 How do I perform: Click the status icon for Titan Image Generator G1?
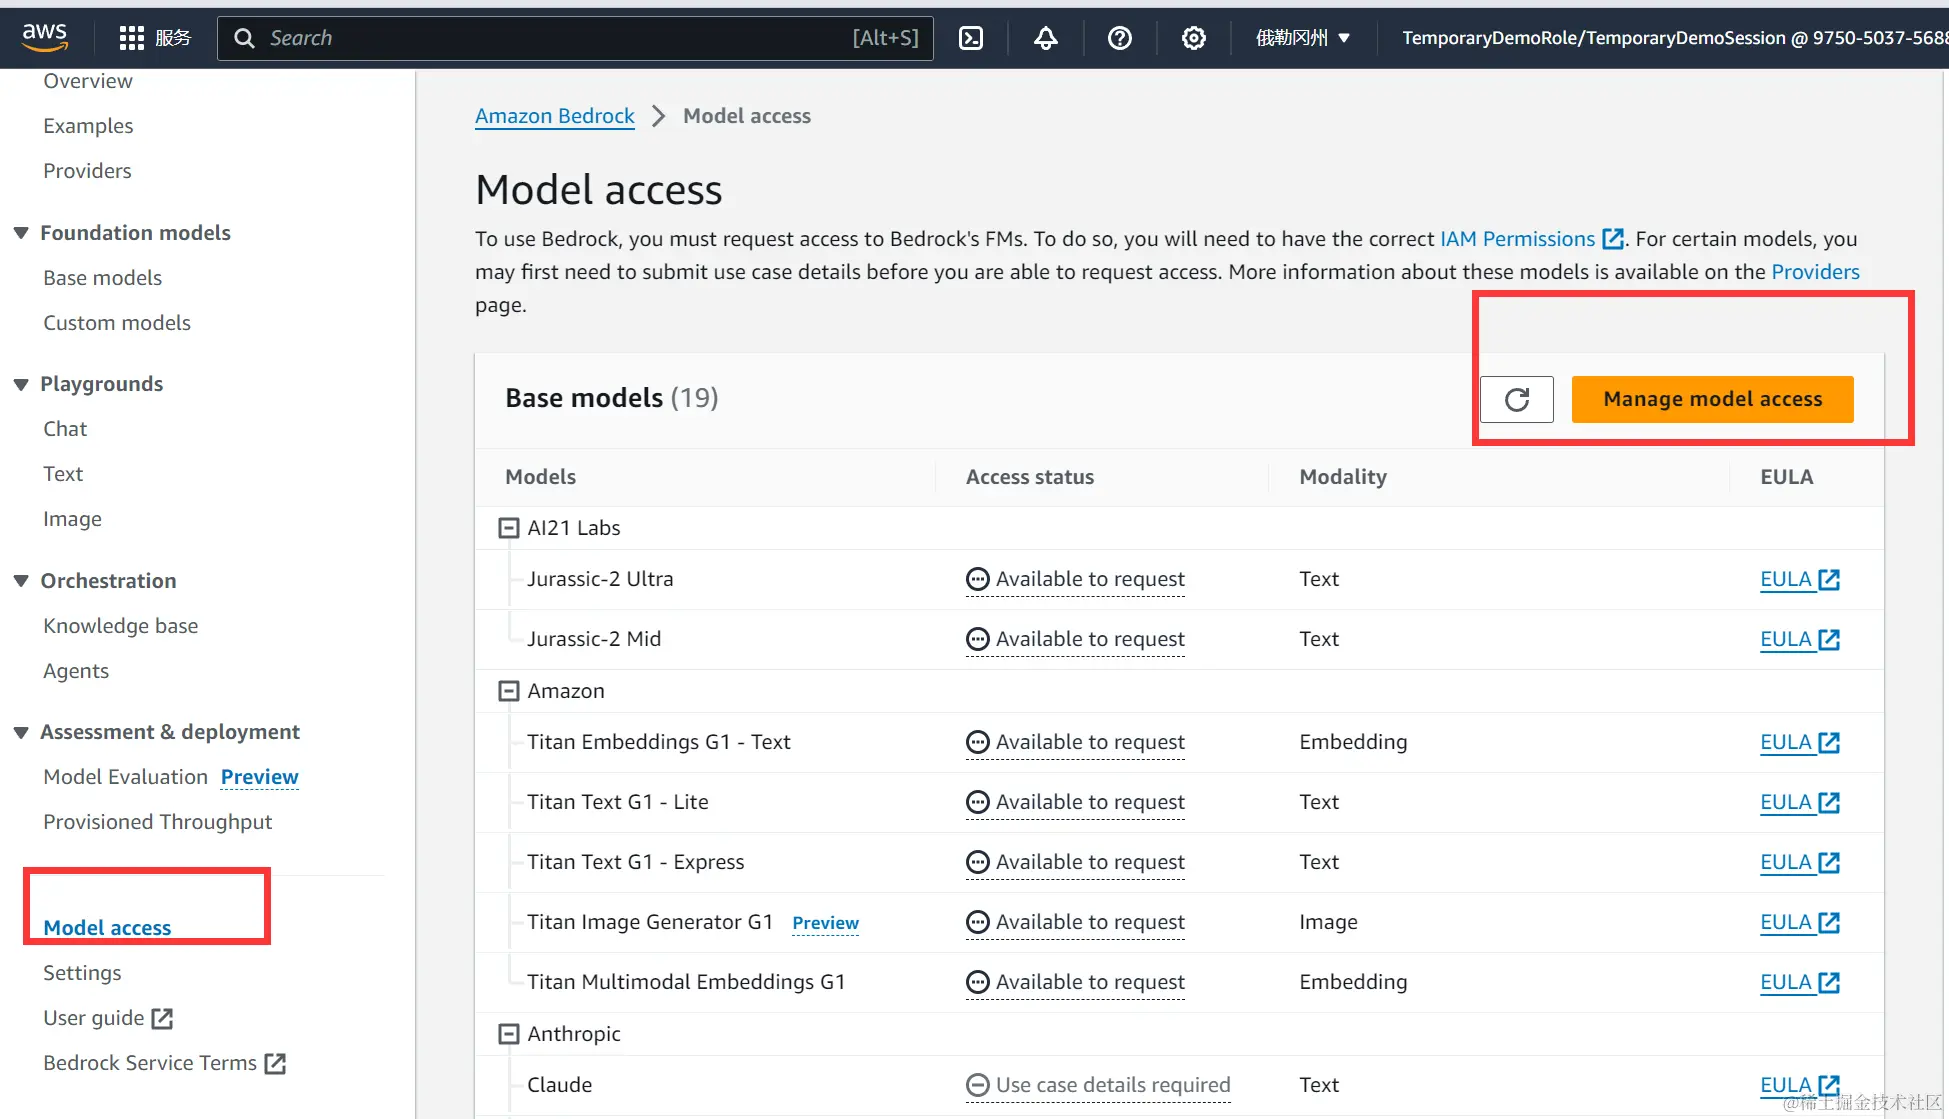(x=978, y=922)
